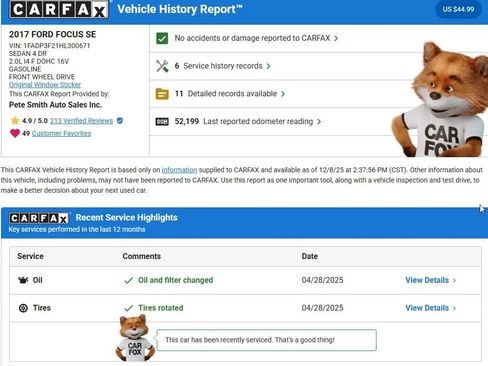
Task: Click the Date column header
Action: click(310, 256)
